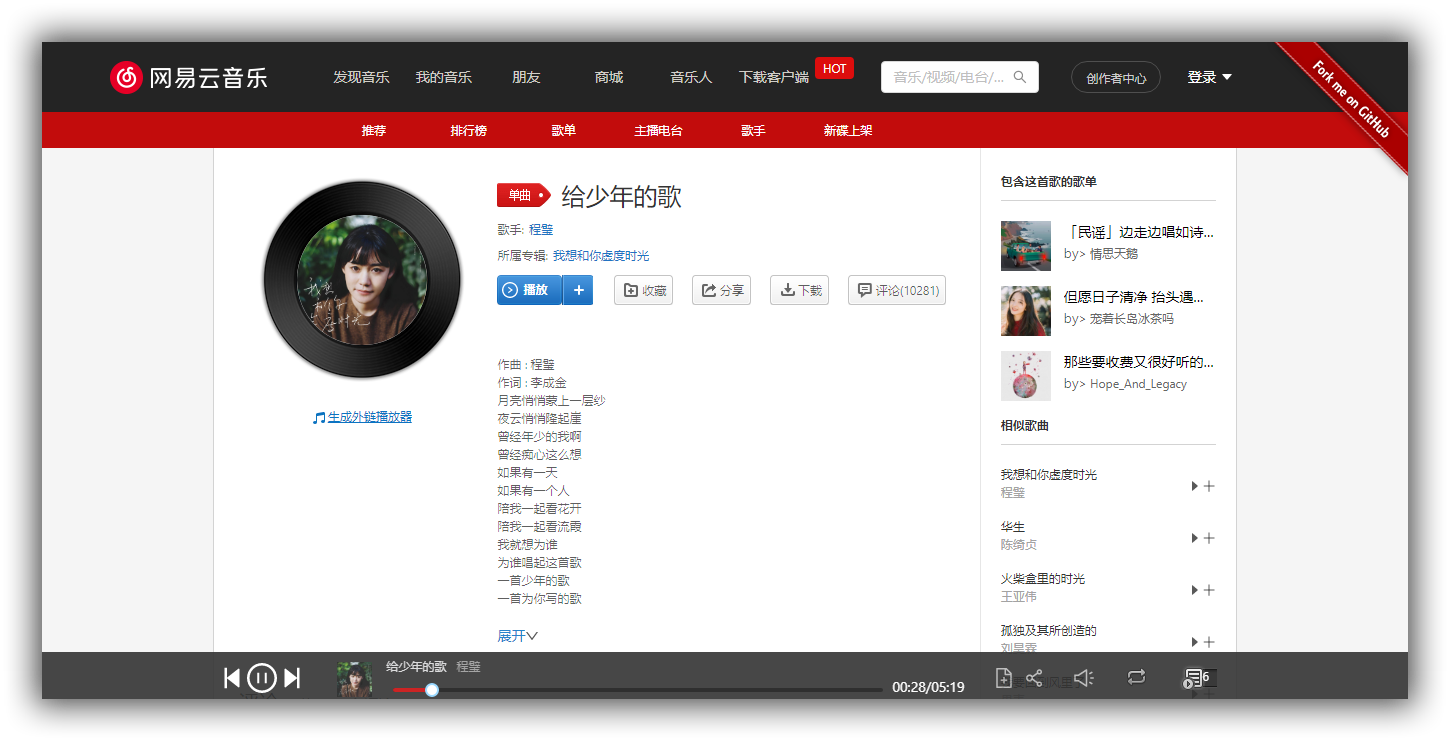
Task: Select 推荐 sub-navigation tab
Action: click(374, 130)
